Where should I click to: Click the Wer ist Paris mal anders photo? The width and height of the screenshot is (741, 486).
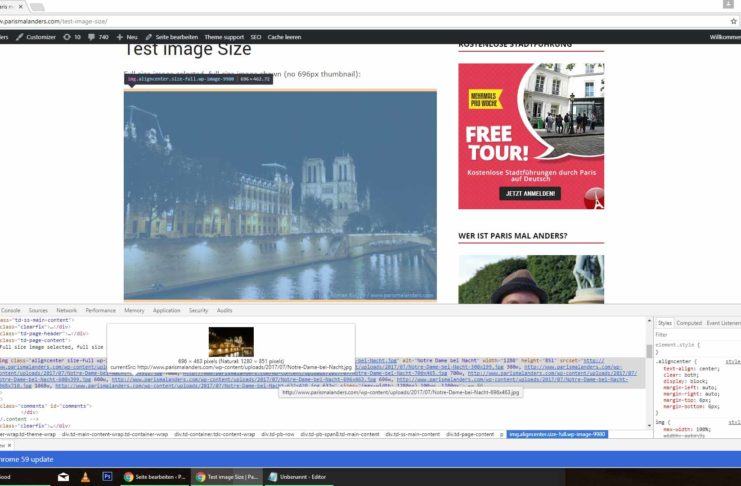531,279
